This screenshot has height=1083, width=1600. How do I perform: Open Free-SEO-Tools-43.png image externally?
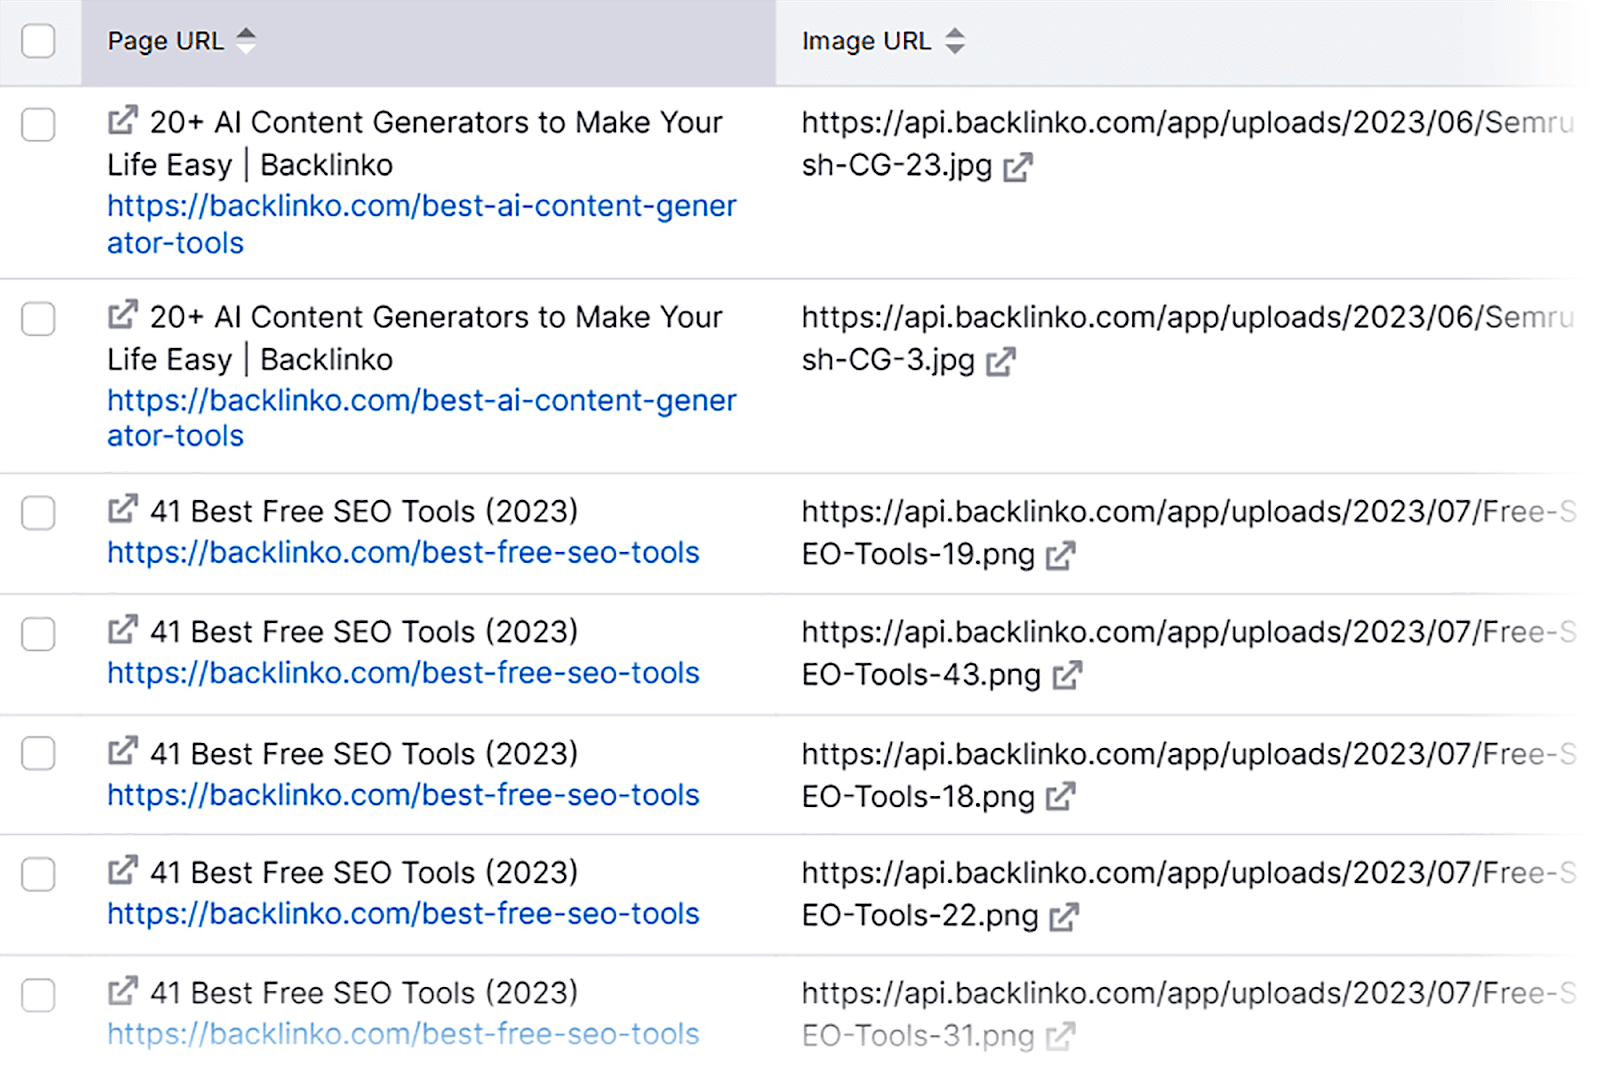click(x=1067, y=676)
